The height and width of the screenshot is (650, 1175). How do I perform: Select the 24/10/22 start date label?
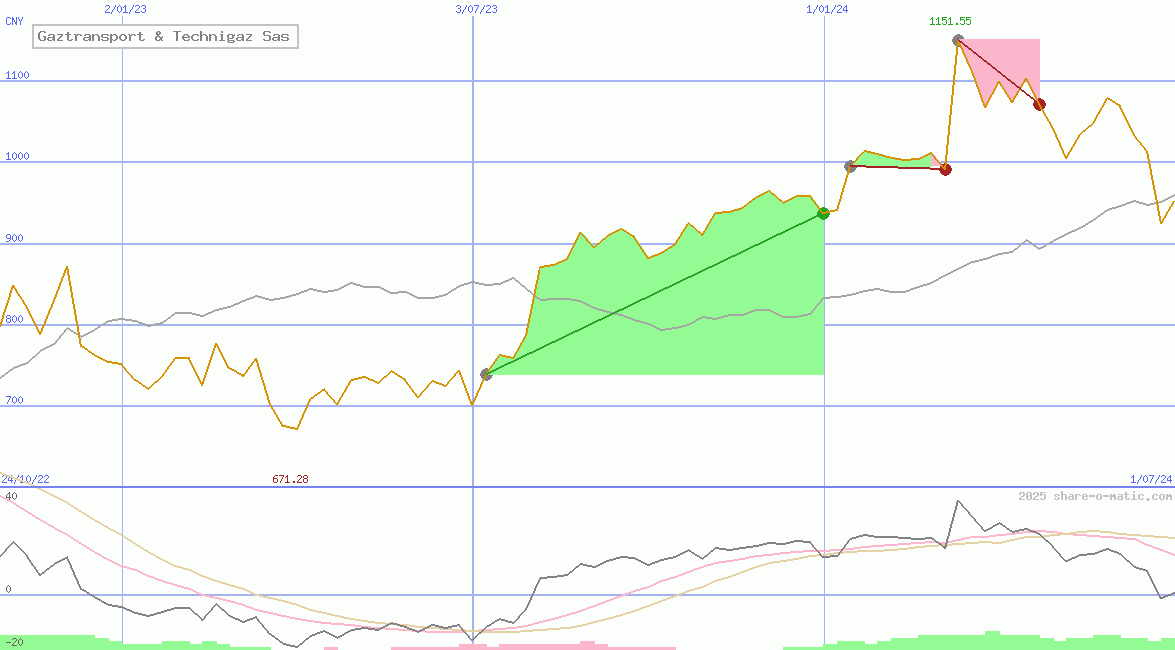click(25, 480)
